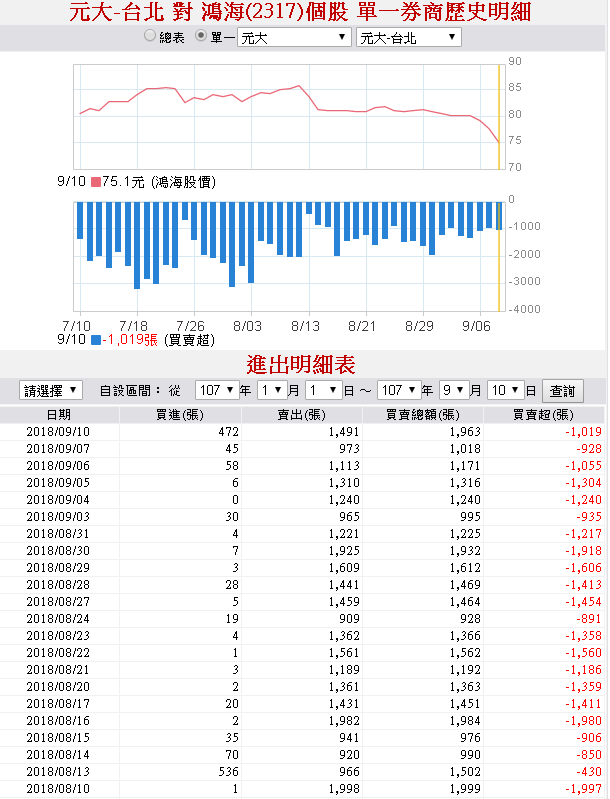
Task: Click the sell value 1,491 cell
Action: click(x=344, y=432)
